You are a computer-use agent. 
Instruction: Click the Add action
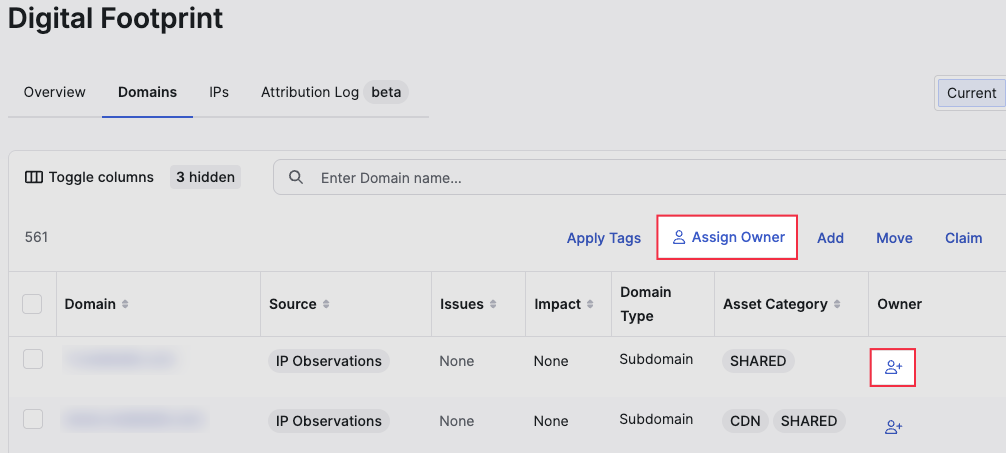(830, 238)
